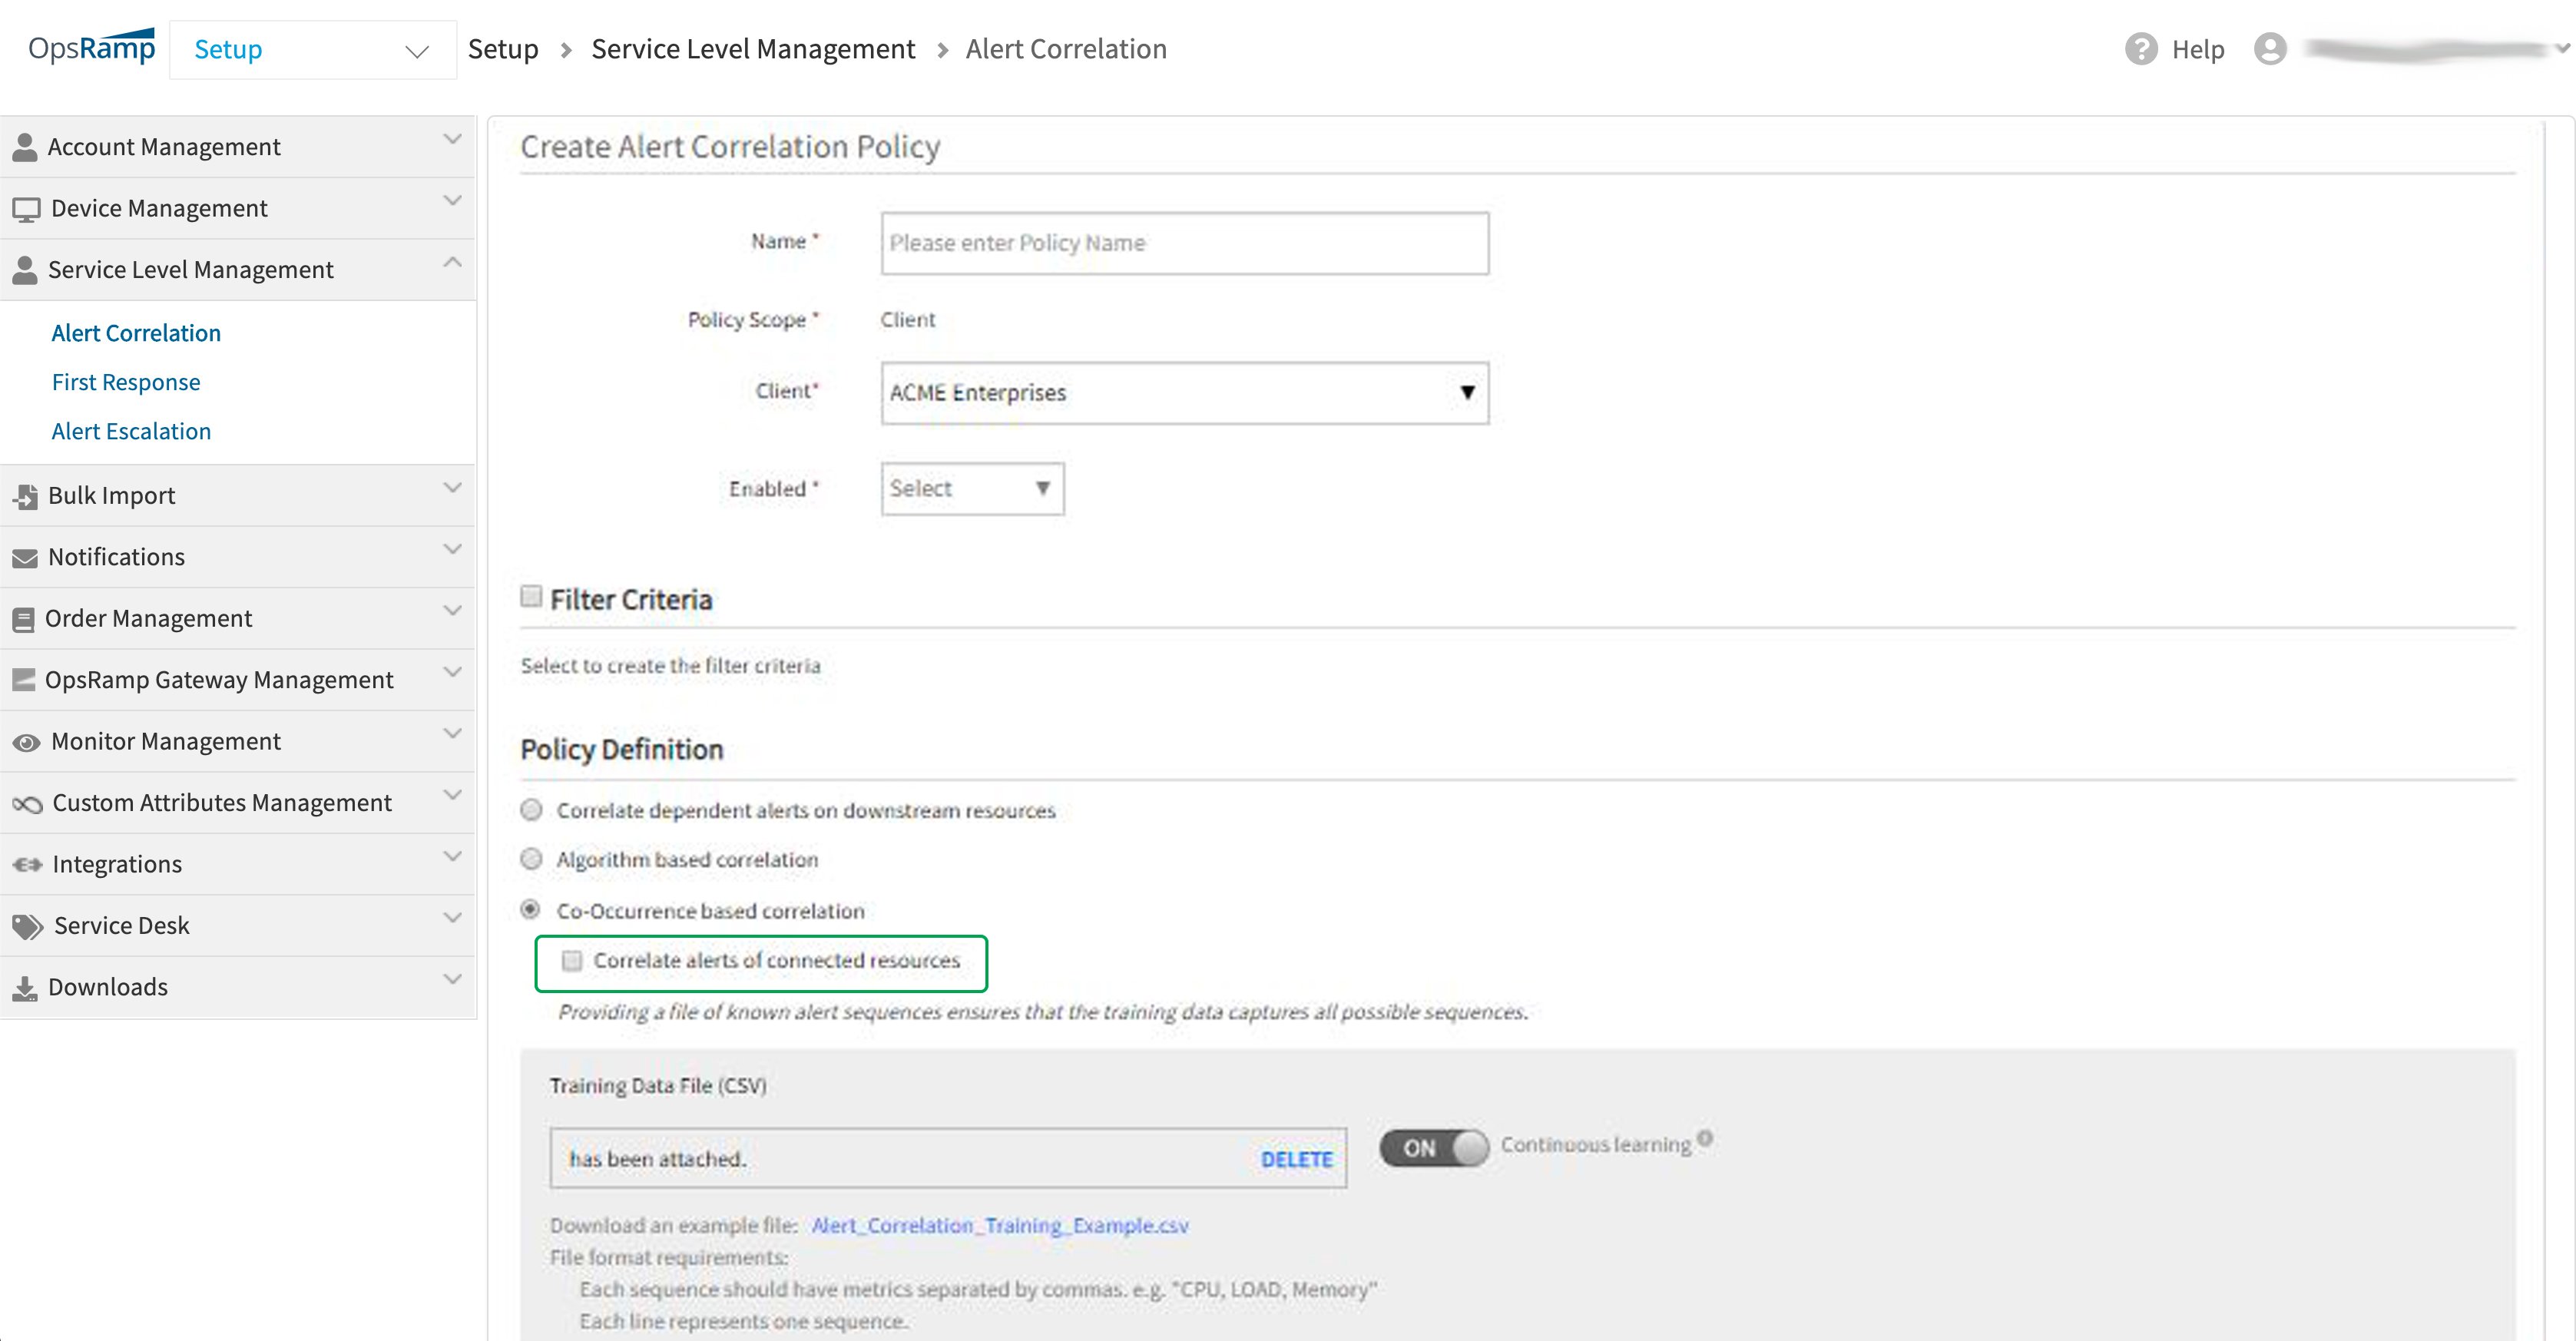Click the Notifications sidebar icon
2576x1341 pixels.
[x=25, y=557]
